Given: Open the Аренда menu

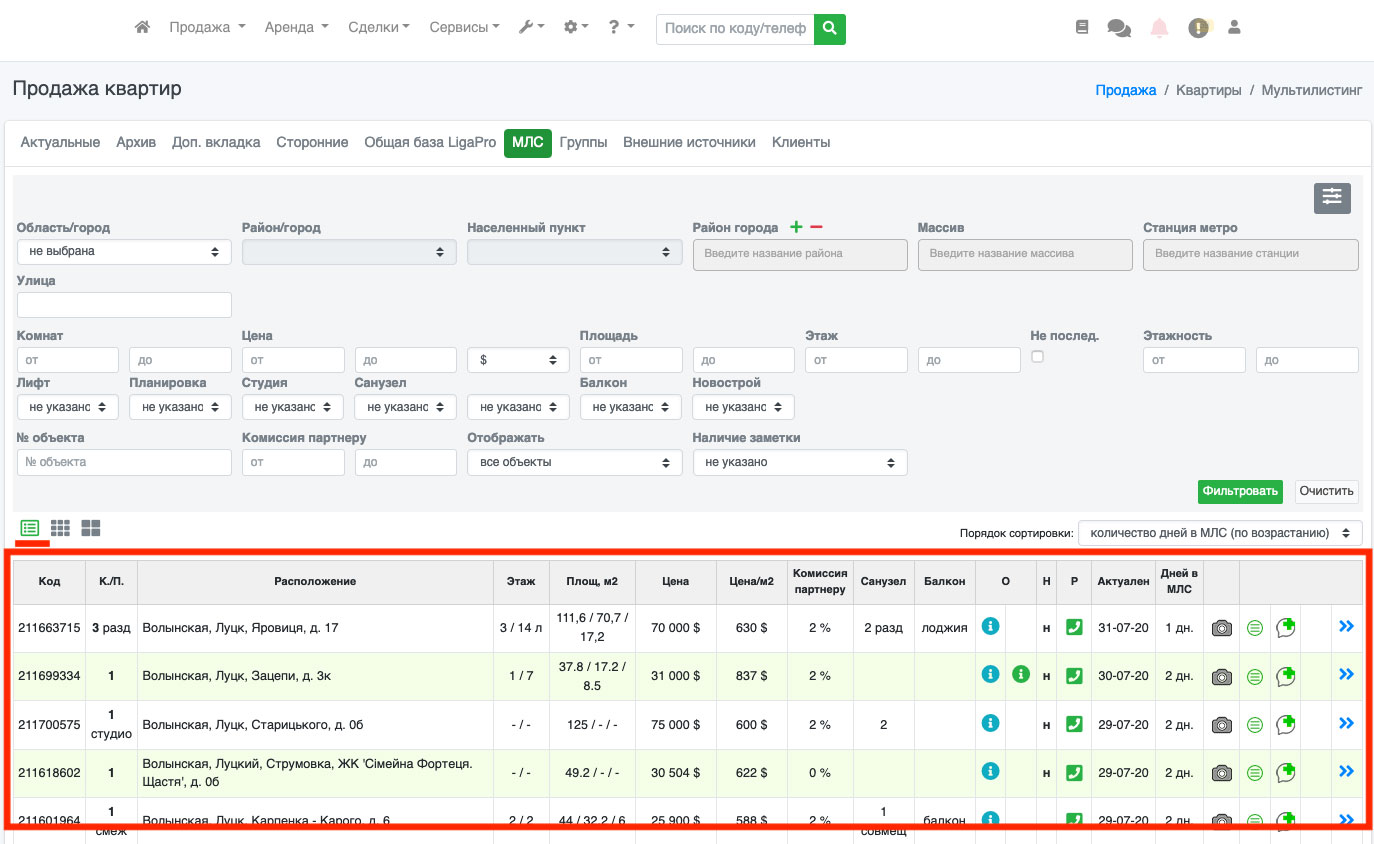Looking at the screenshot, I should pyautogui.click(x=296, y=28).
